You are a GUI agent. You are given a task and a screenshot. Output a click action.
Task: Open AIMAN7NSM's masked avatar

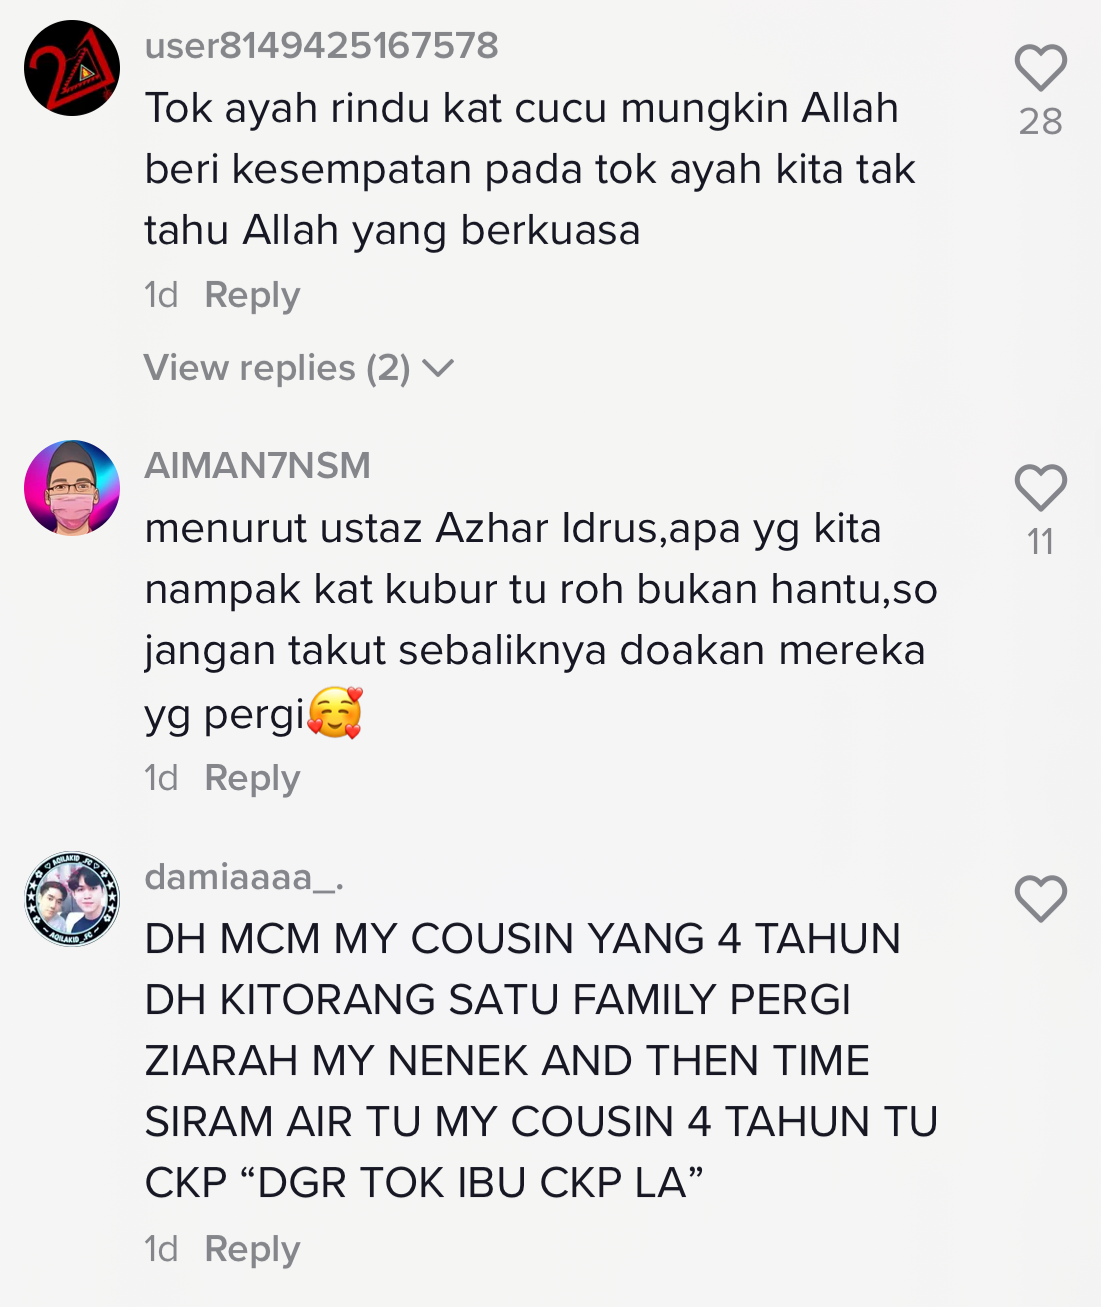pyautogui.click(x=72, y=488)
